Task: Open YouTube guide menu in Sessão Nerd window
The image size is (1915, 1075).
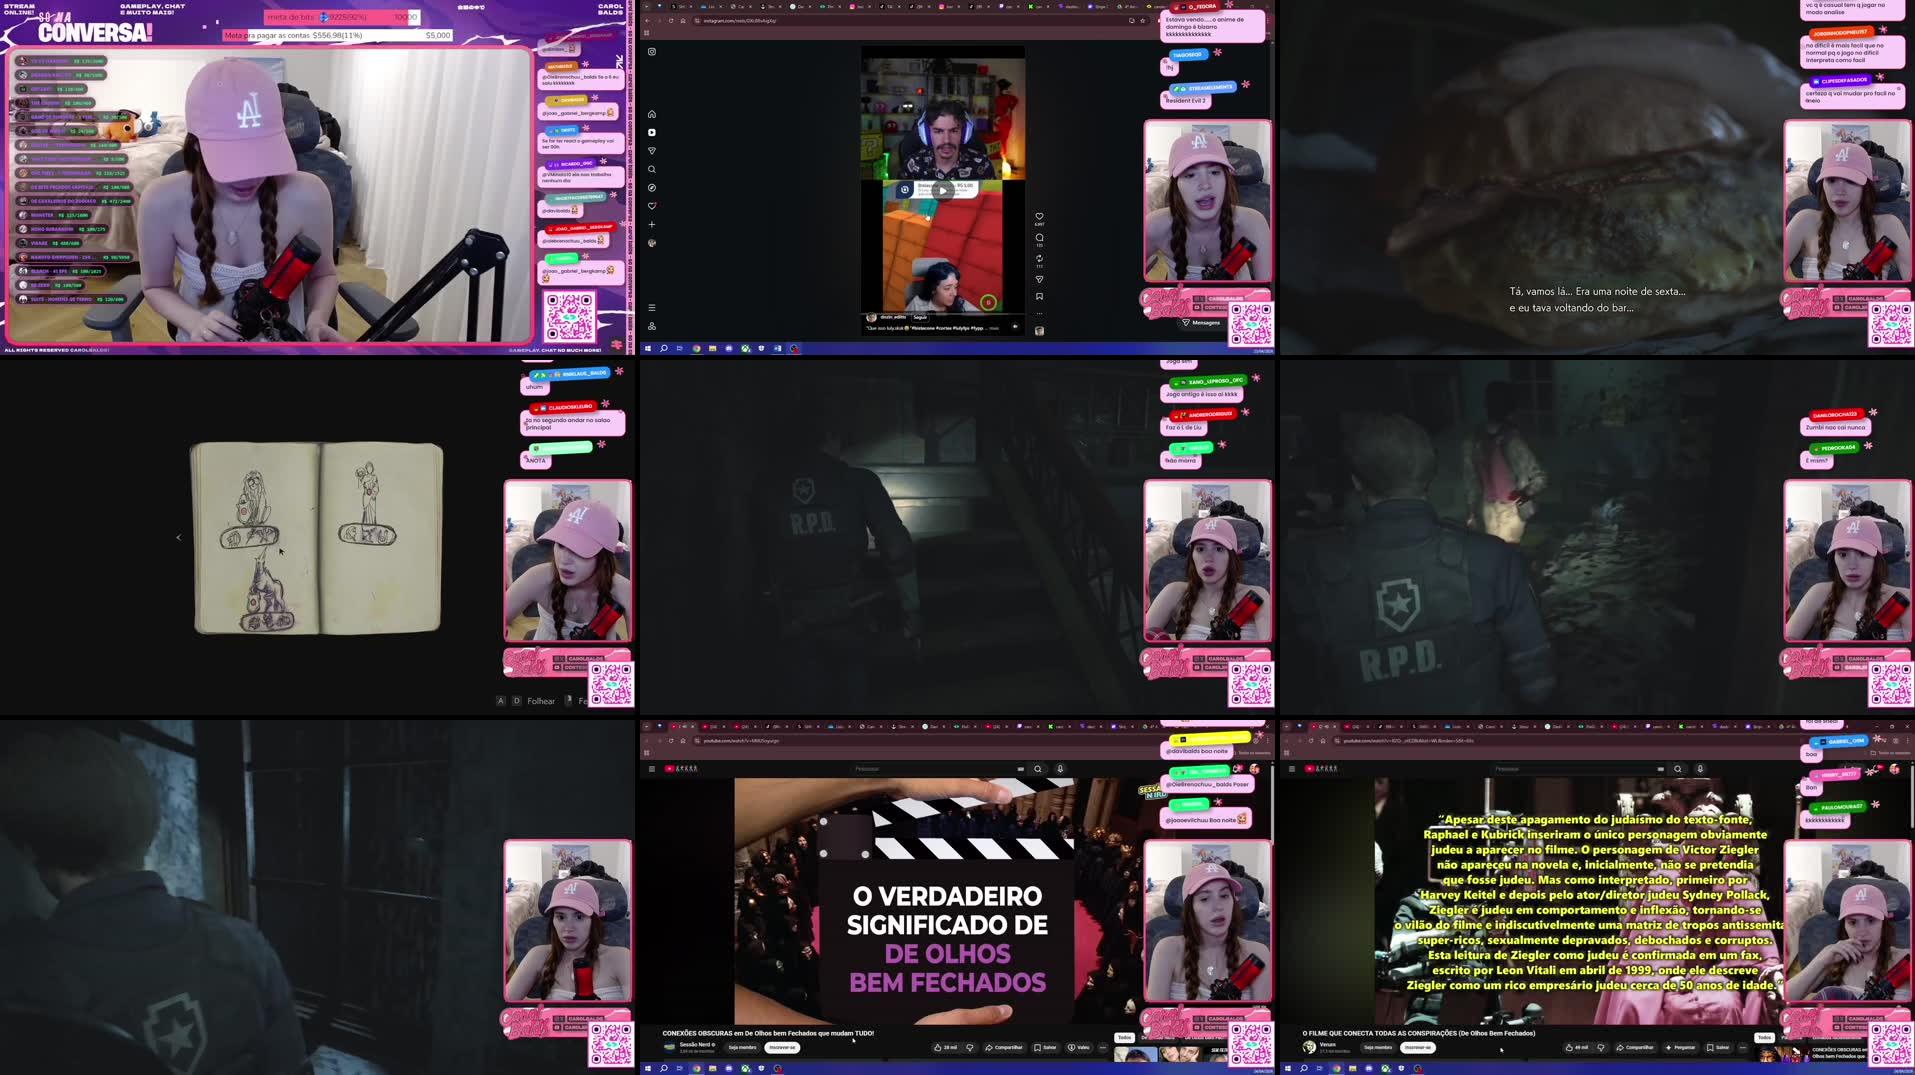Action: (x=651, y=769)
